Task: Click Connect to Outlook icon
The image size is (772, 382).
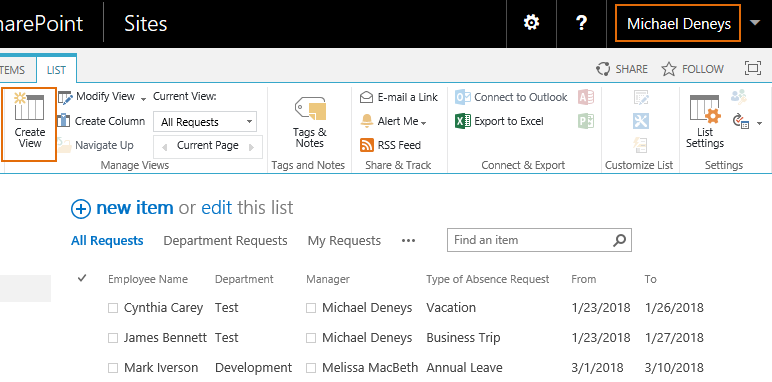Action: coord(463,97)
